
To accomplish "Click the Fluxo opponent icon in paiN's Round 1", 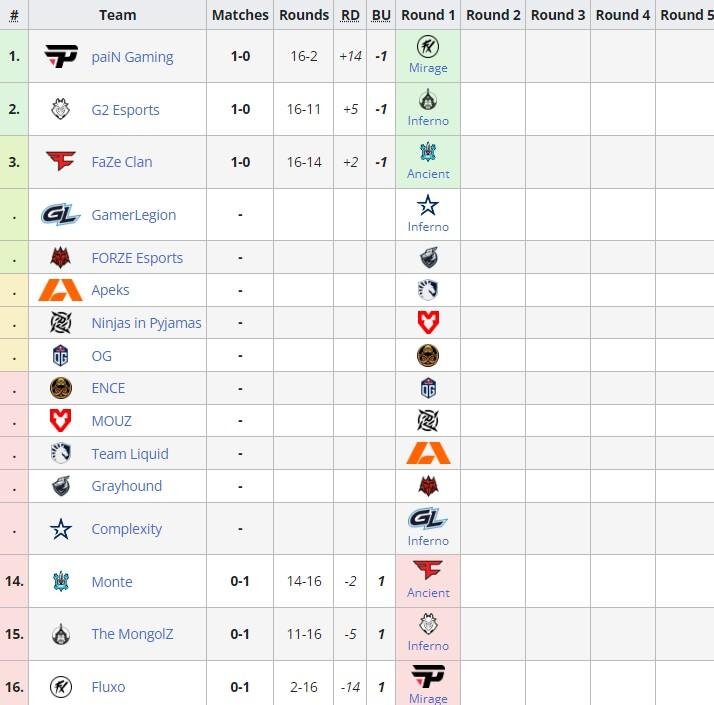I will tap(428, 46).
